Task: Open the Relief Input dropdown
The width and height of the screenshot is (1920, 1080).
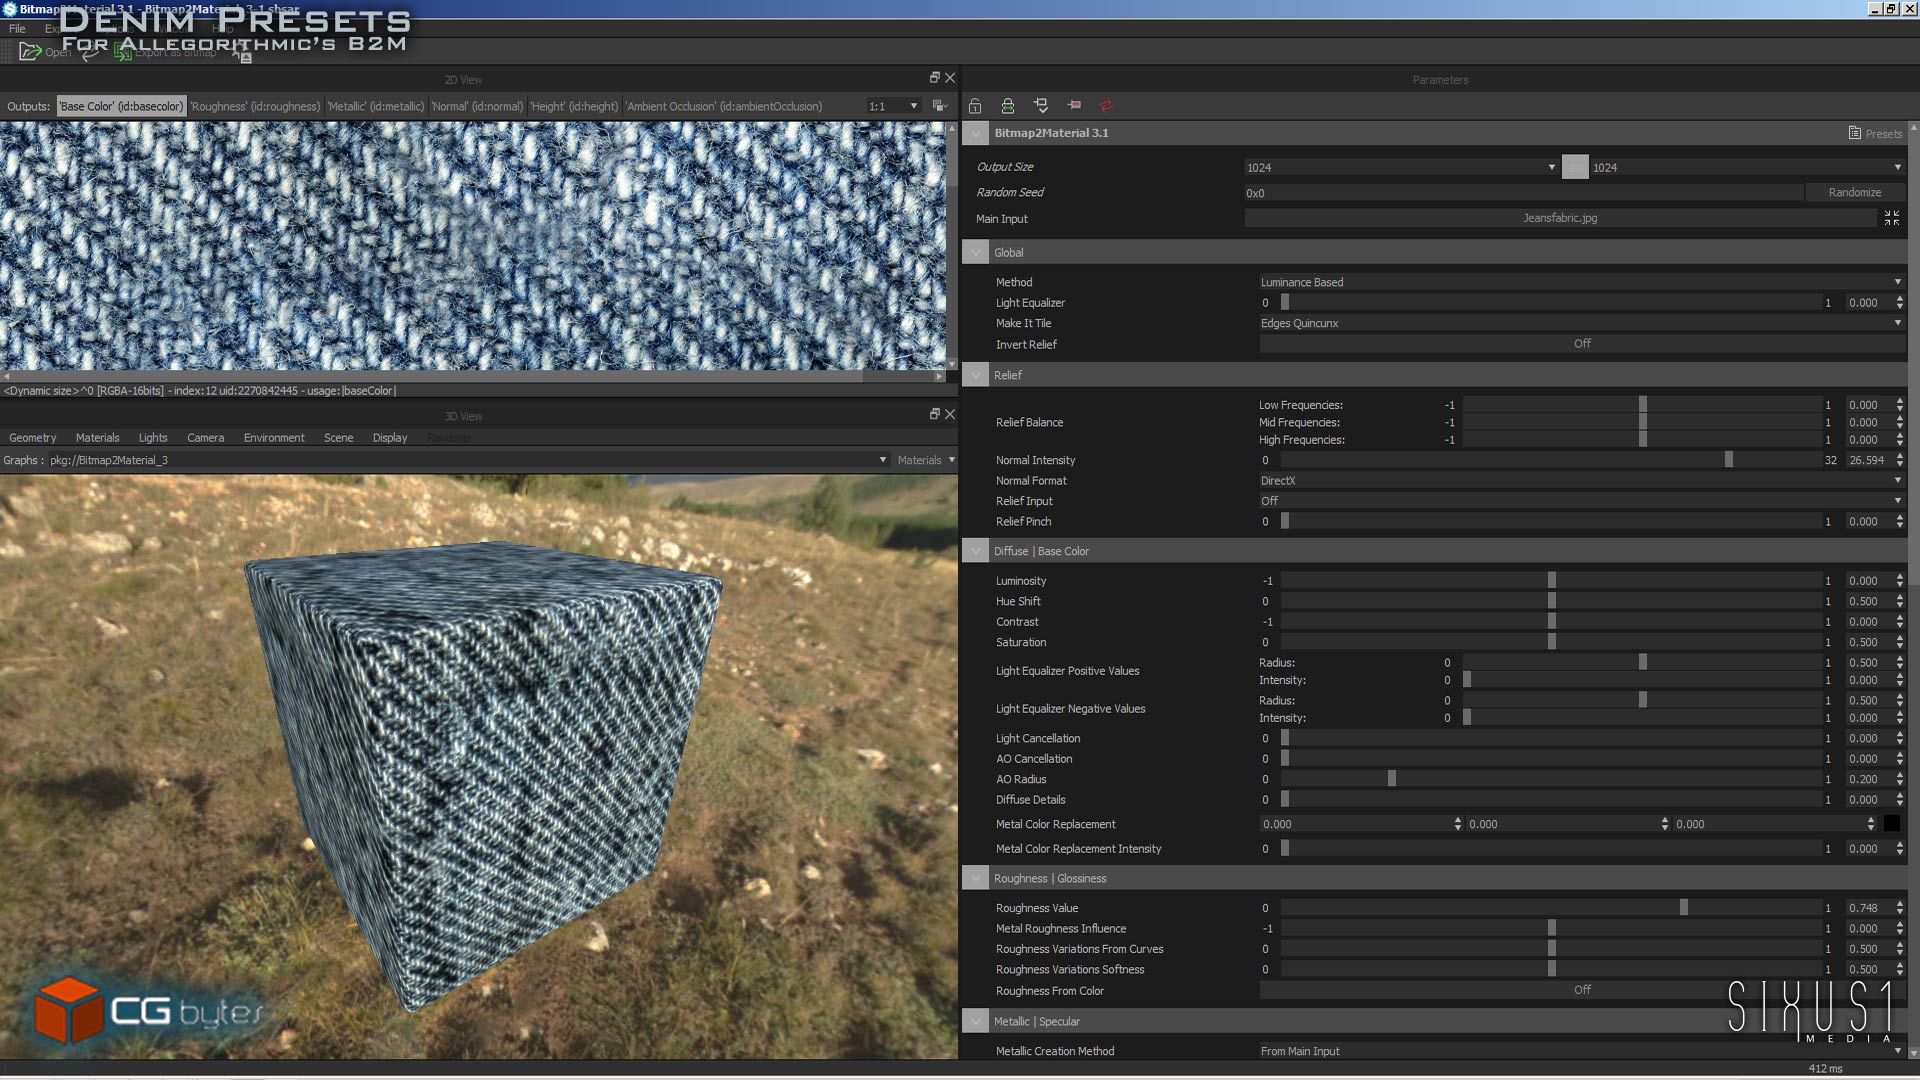Action: coord(1581,501)
